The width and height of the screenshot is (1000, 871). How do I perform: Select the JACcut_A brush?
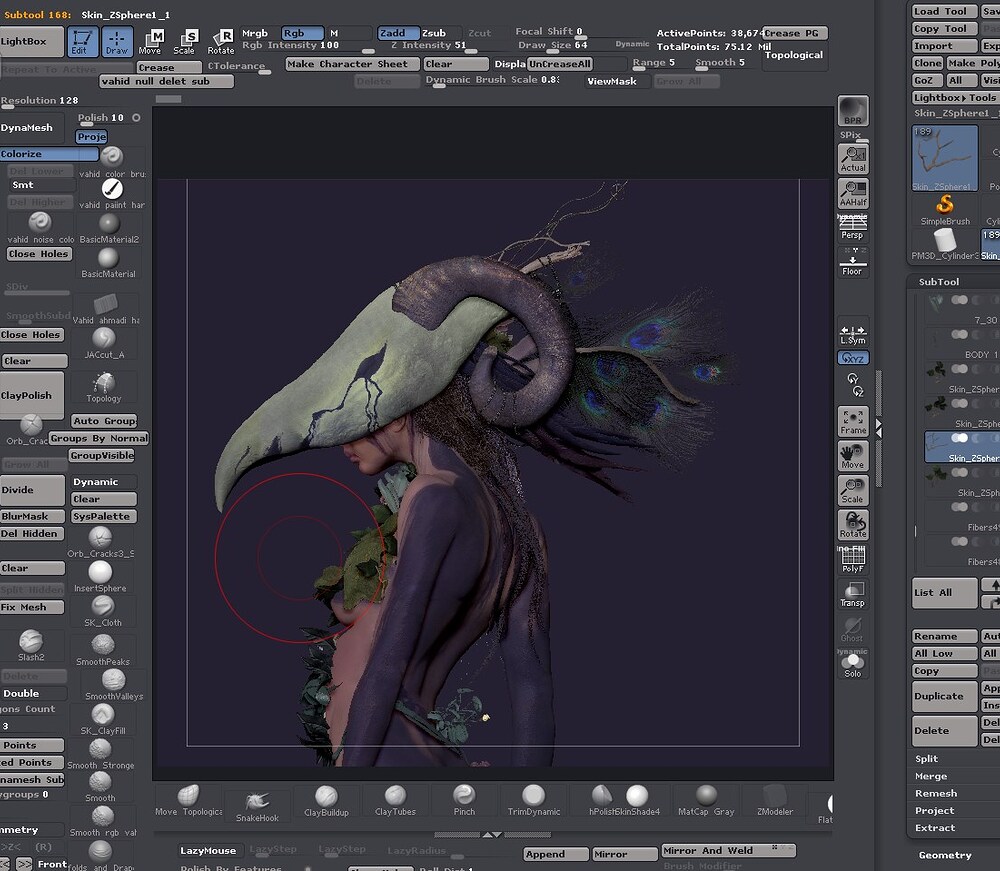click(x=104, y=343)
